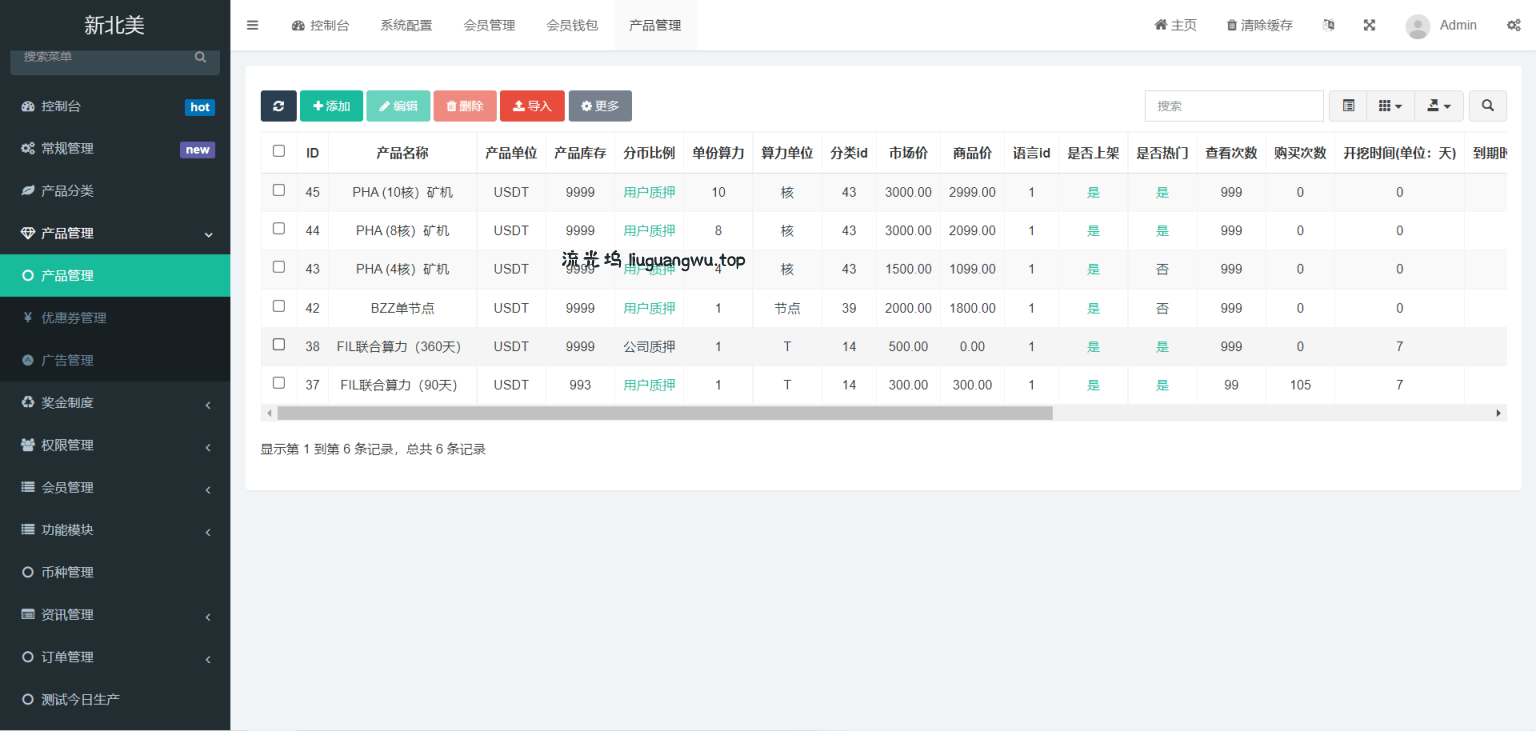1536x731 pixels.
Task: Click the magnifier search button beside export
Action: [x=1487, y=106]
